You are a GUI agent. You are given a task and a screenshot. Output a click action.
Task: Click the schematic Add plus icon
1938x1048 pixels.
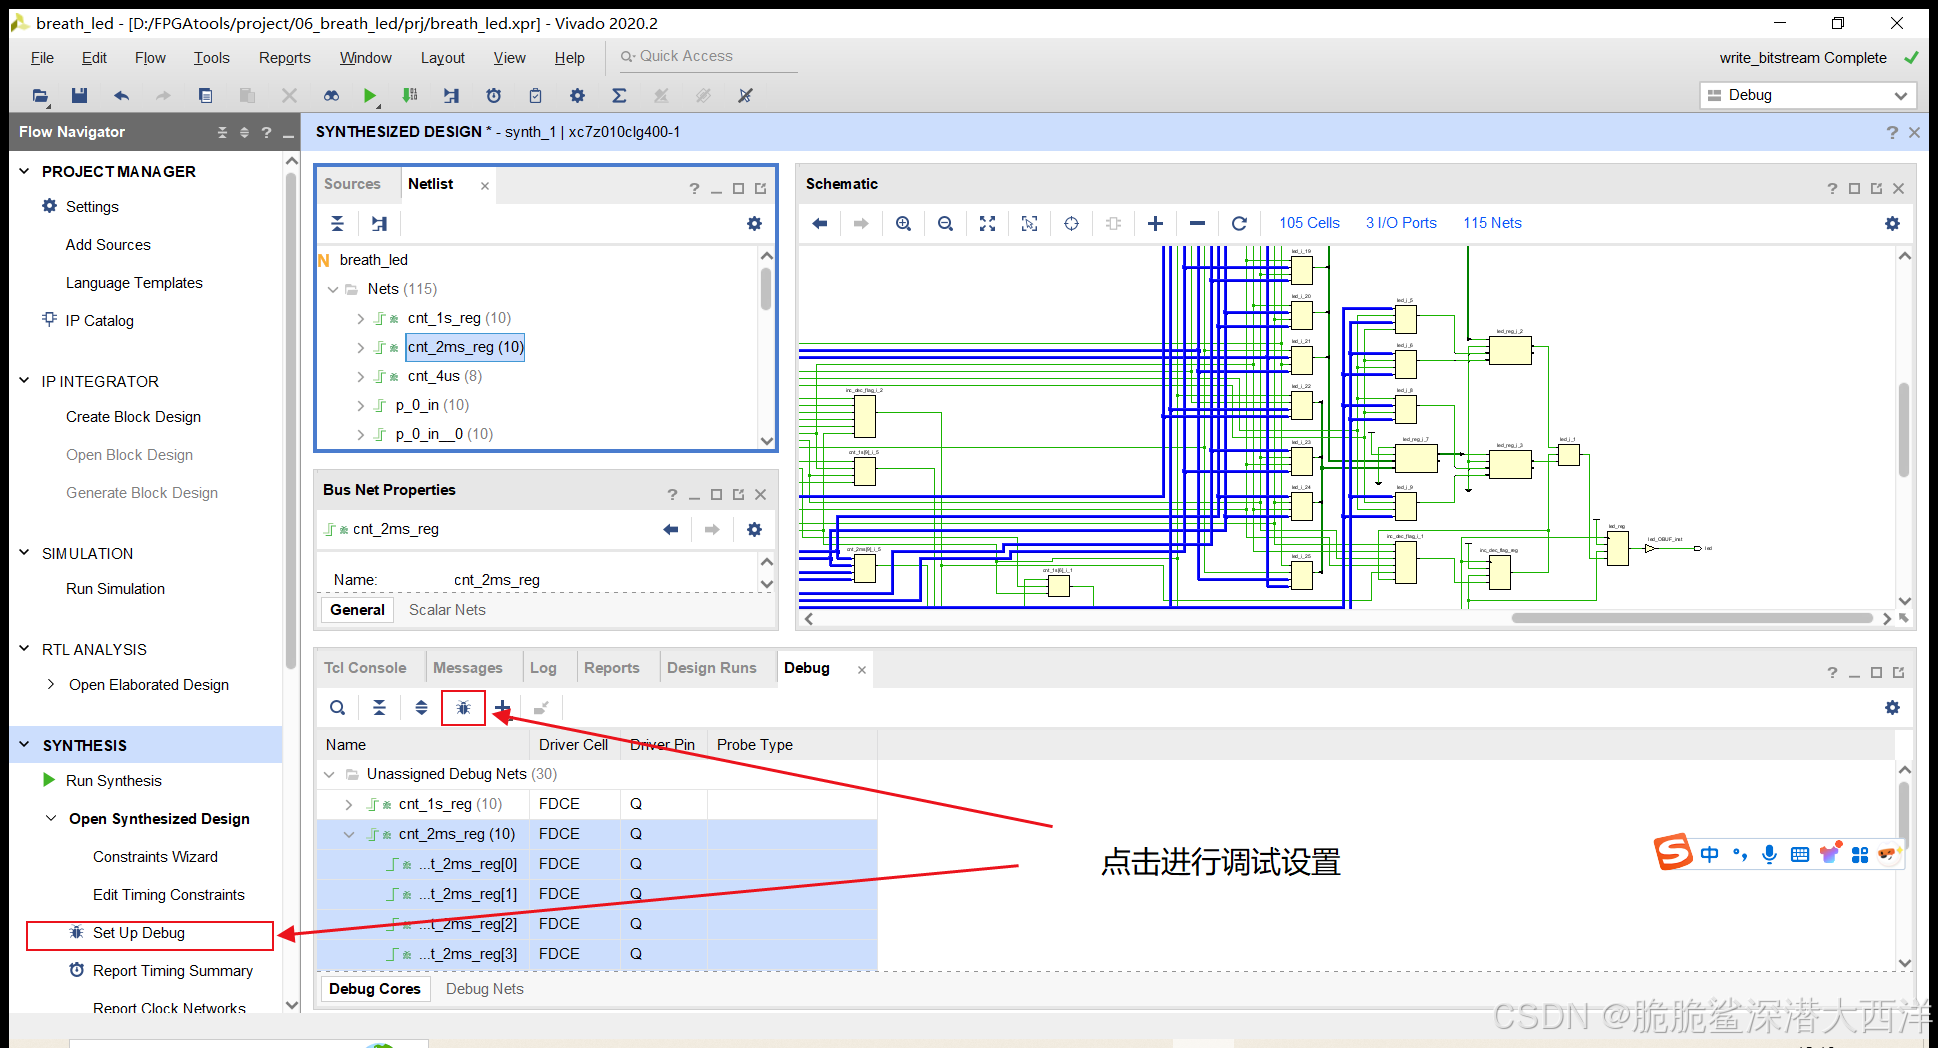tap(1155, 223)
